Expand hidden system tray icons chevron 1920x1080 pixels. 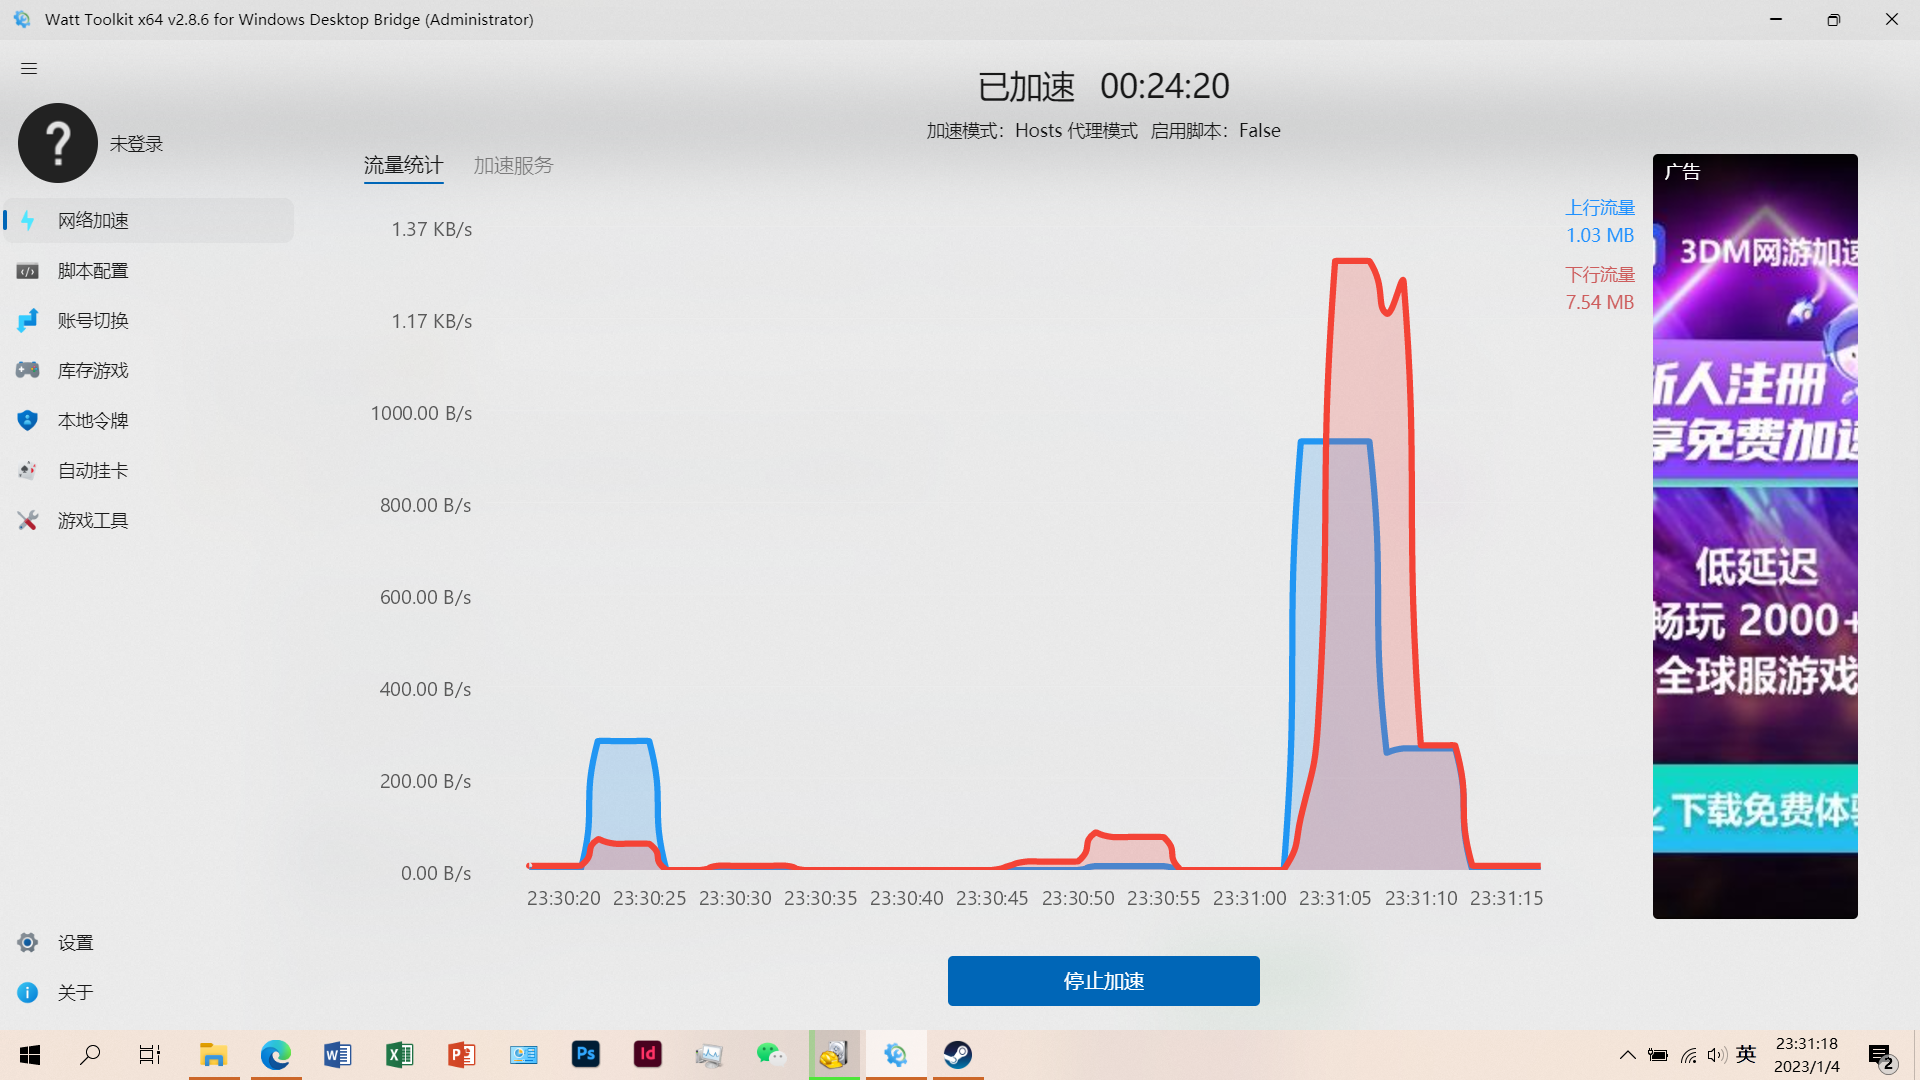click(x=1627, y=1055)
